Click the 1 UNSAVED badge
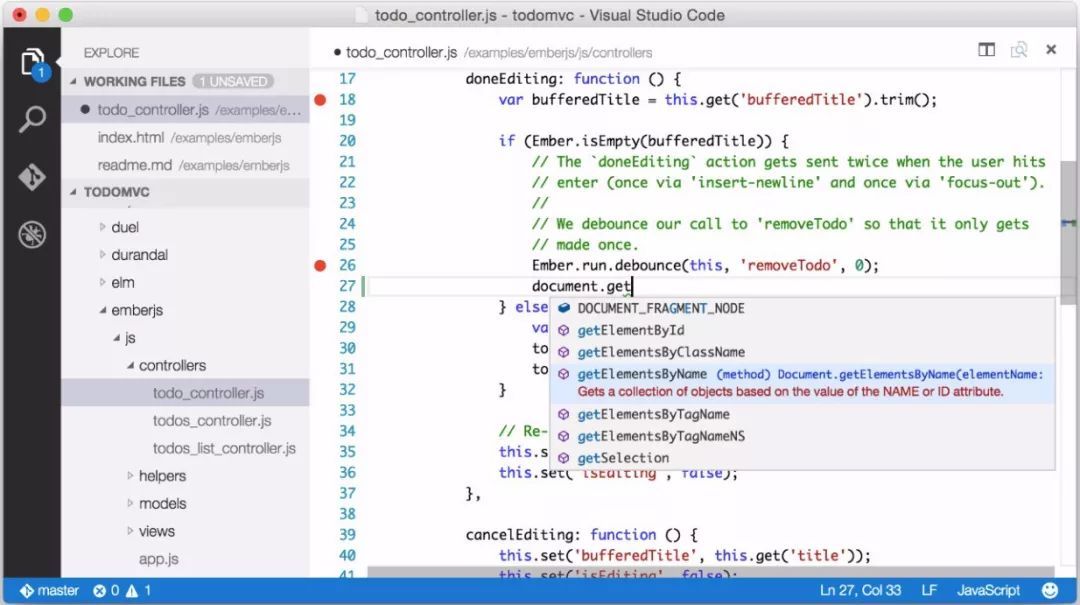This screenshot has width=1080, height=605. coord(233,81)
